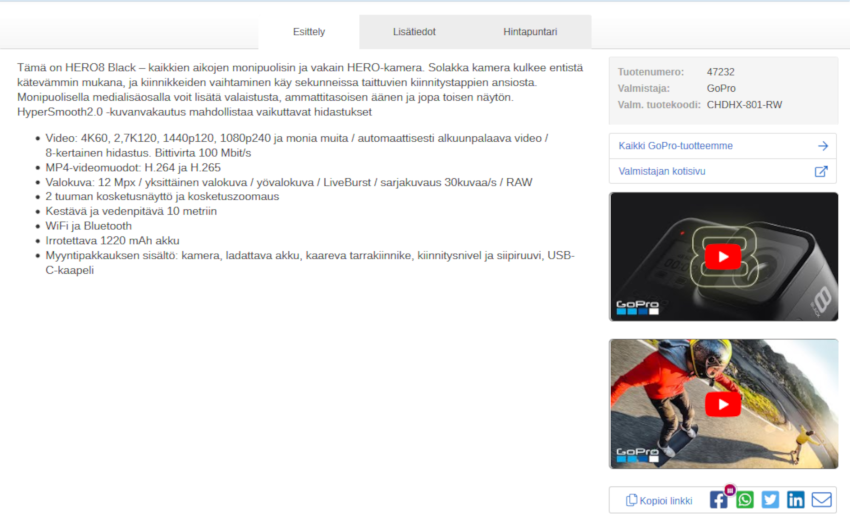Share product on Facebook icon
Screen dimensions: 850x520
pyautogui.click(x=718, y=499)
